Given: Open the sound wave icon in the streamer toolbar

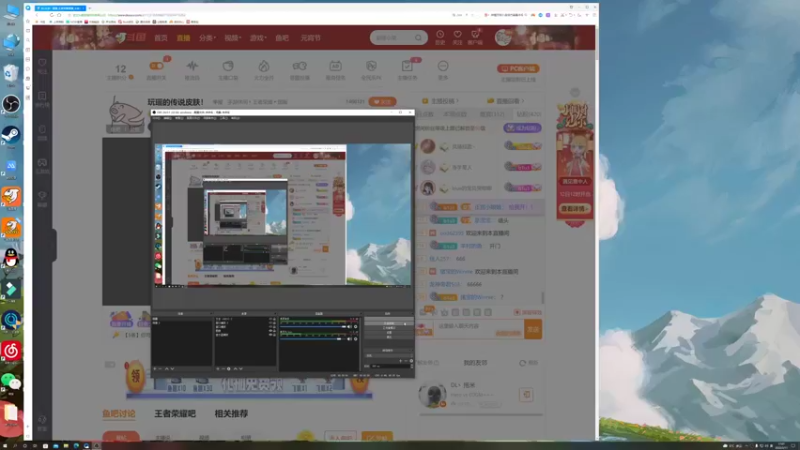Looking at the screenshot, I should pos(192,66).
